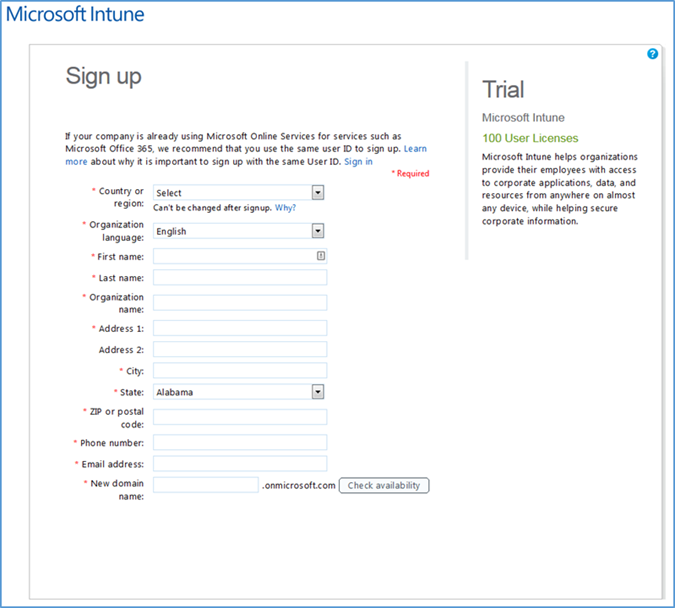Focus the Organization name input field
This screenshot has width=675, height=608.
[240, 303]
